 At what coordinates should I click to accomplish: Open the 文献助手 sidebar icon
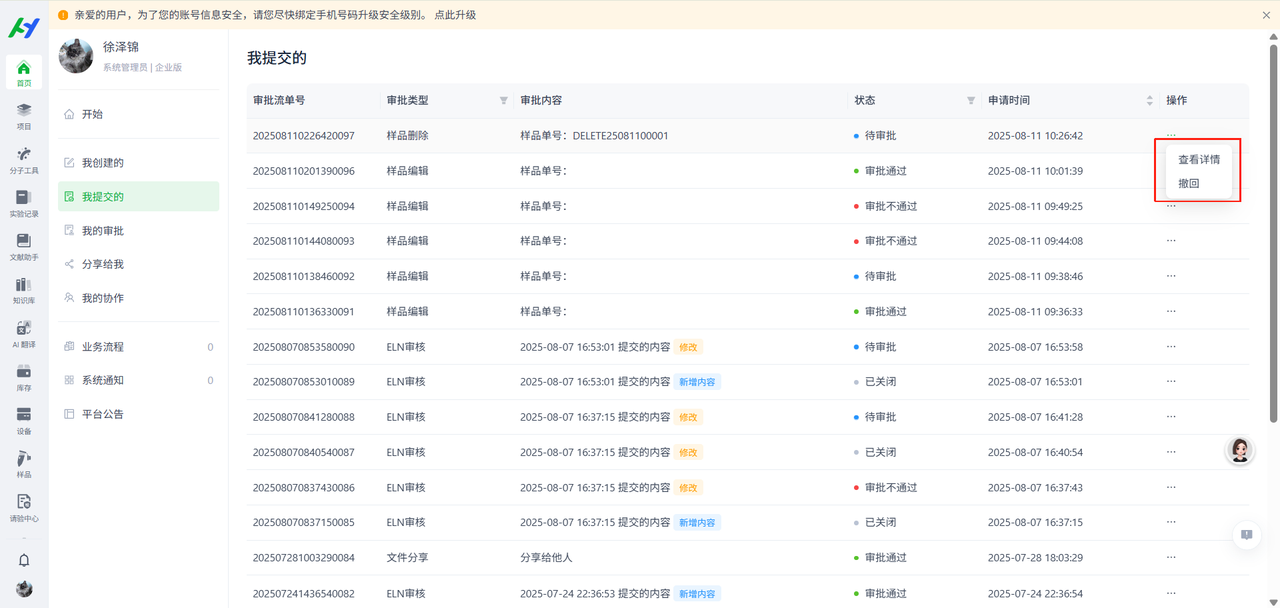pyautogui.click(x=24, y=246)
